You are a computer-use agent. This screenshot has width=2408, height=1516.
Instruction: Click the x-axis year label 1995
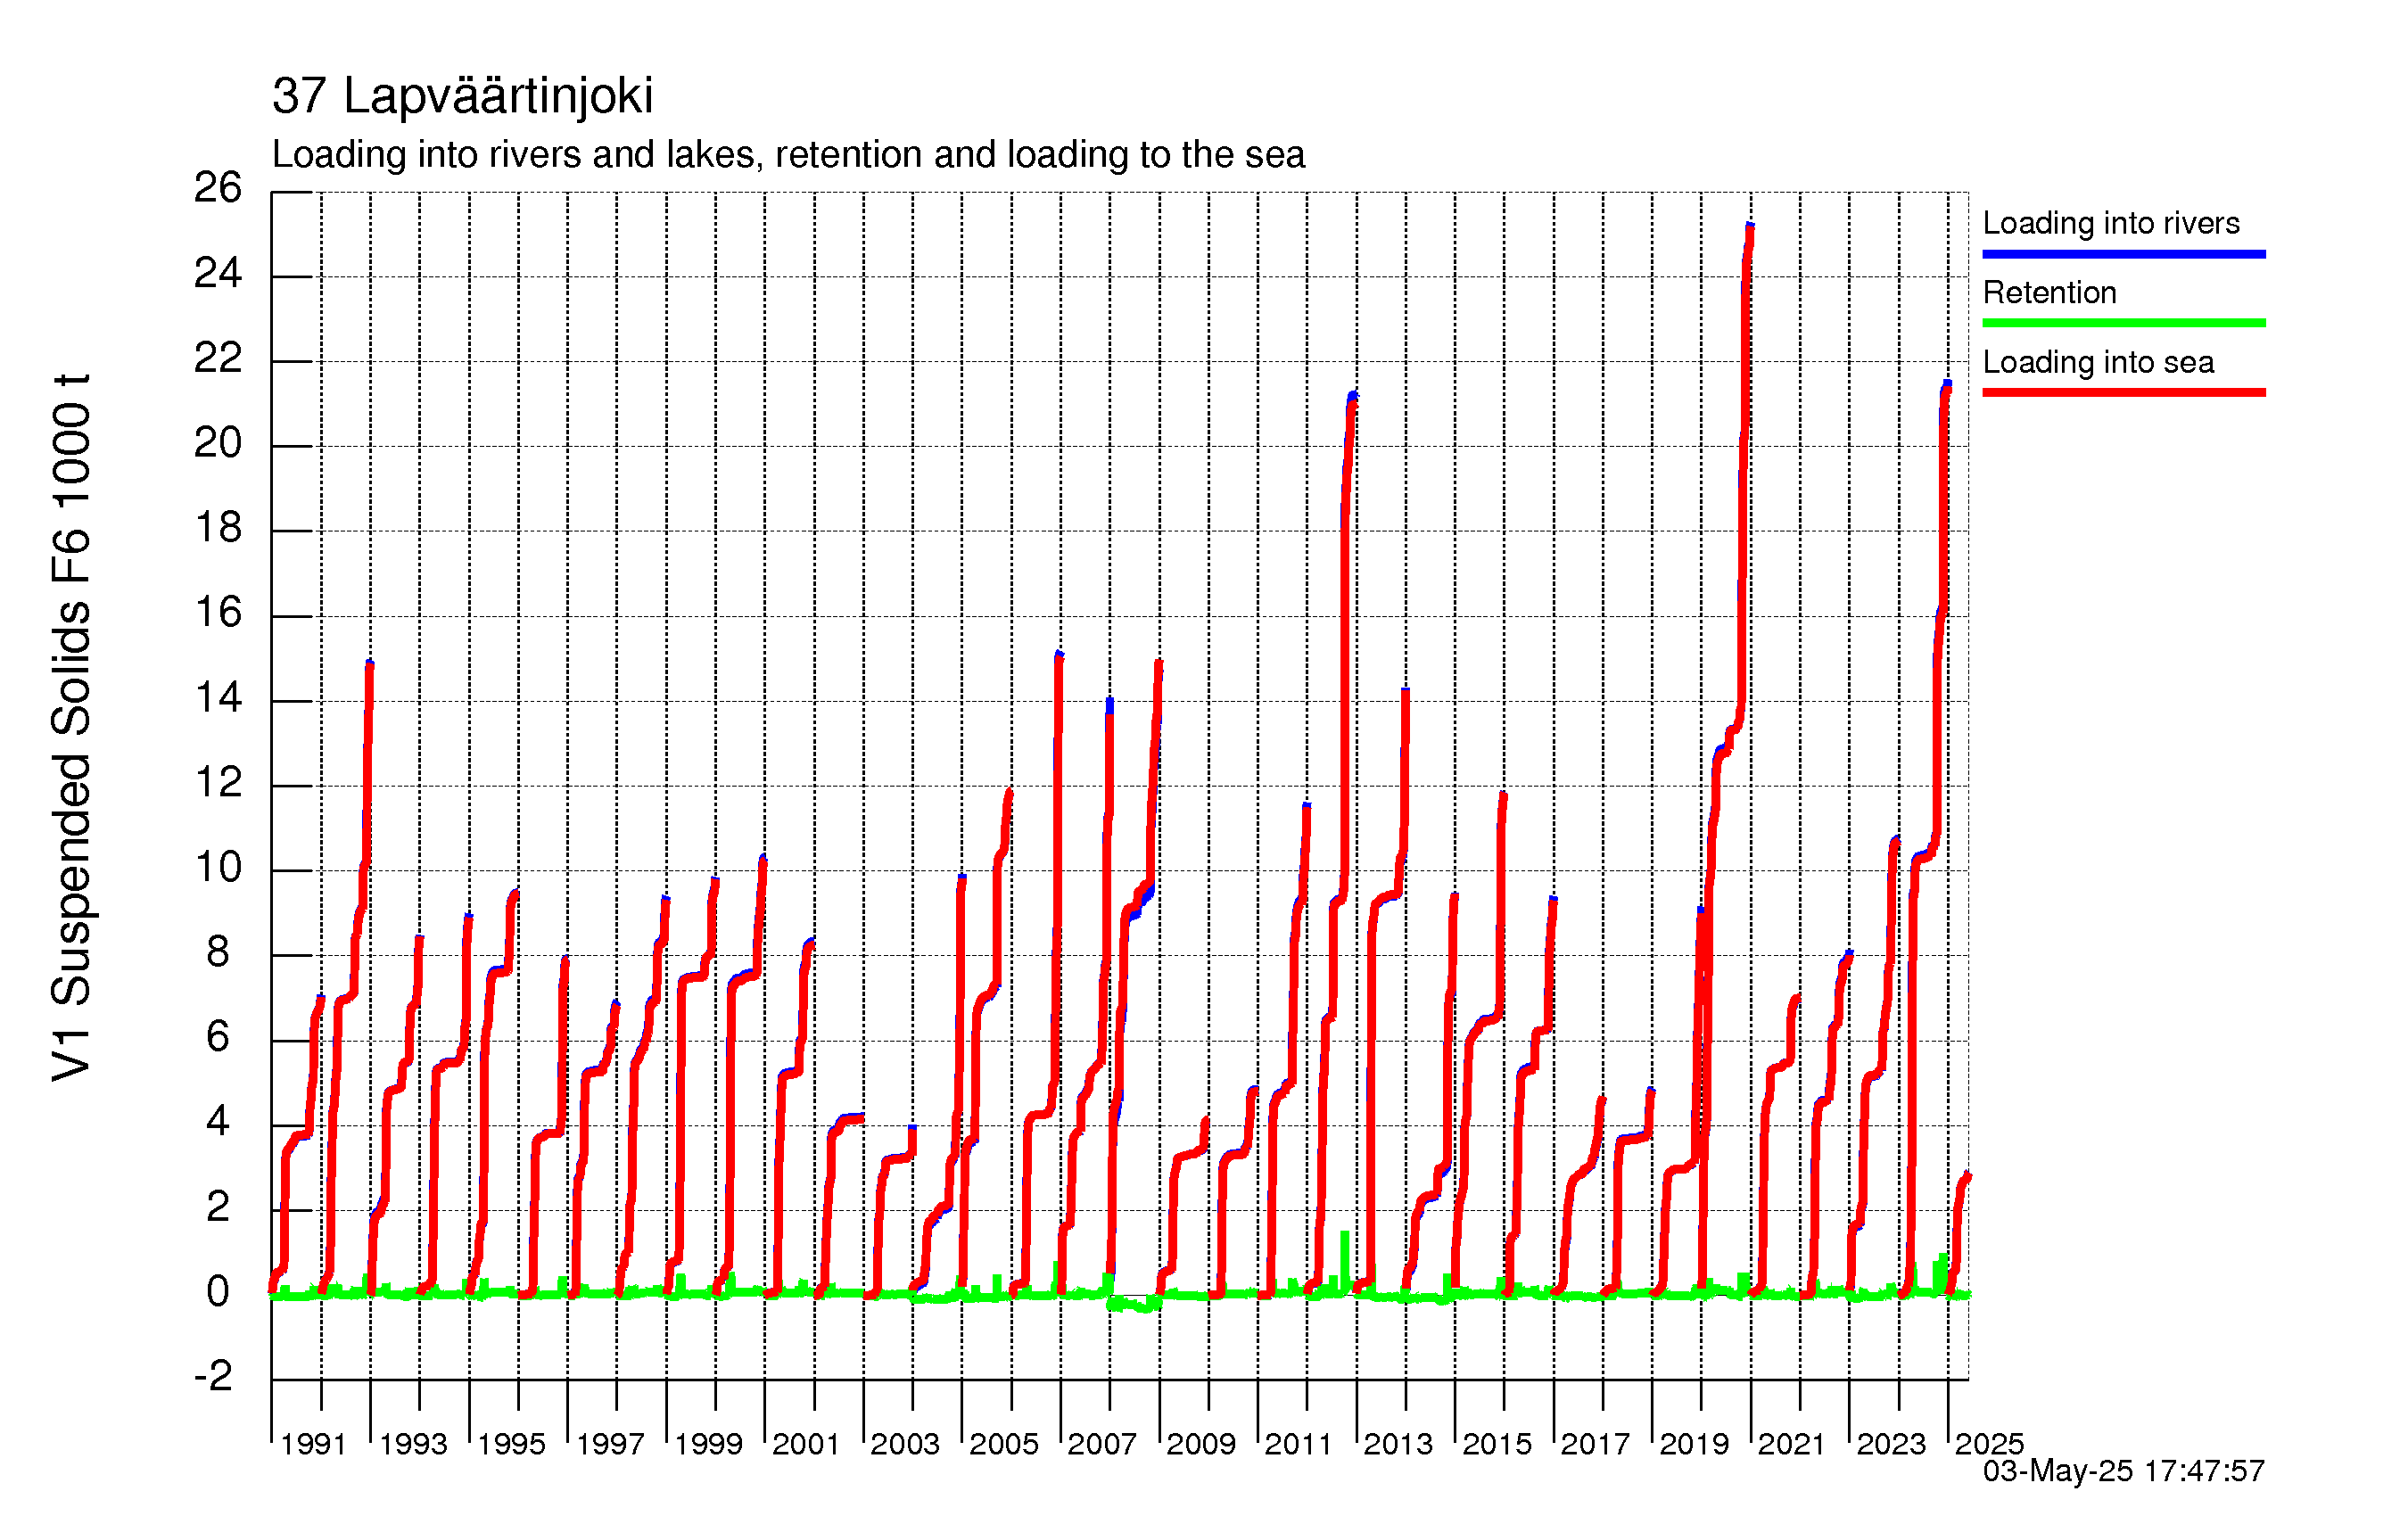(511, 1445)
